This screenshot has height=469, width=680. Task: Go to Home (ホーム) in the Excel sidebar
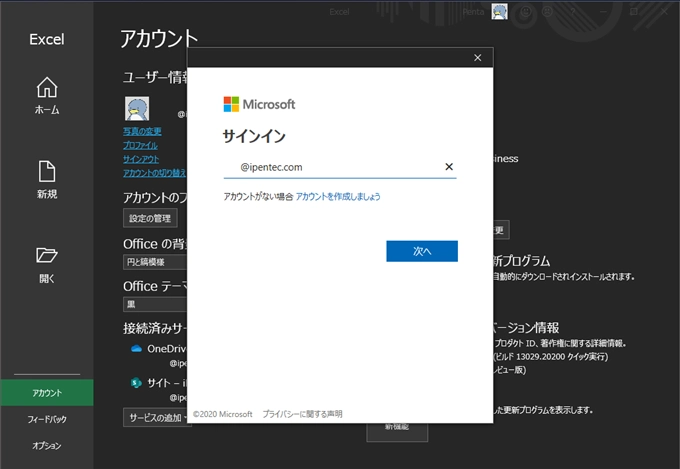coord(47,96)
